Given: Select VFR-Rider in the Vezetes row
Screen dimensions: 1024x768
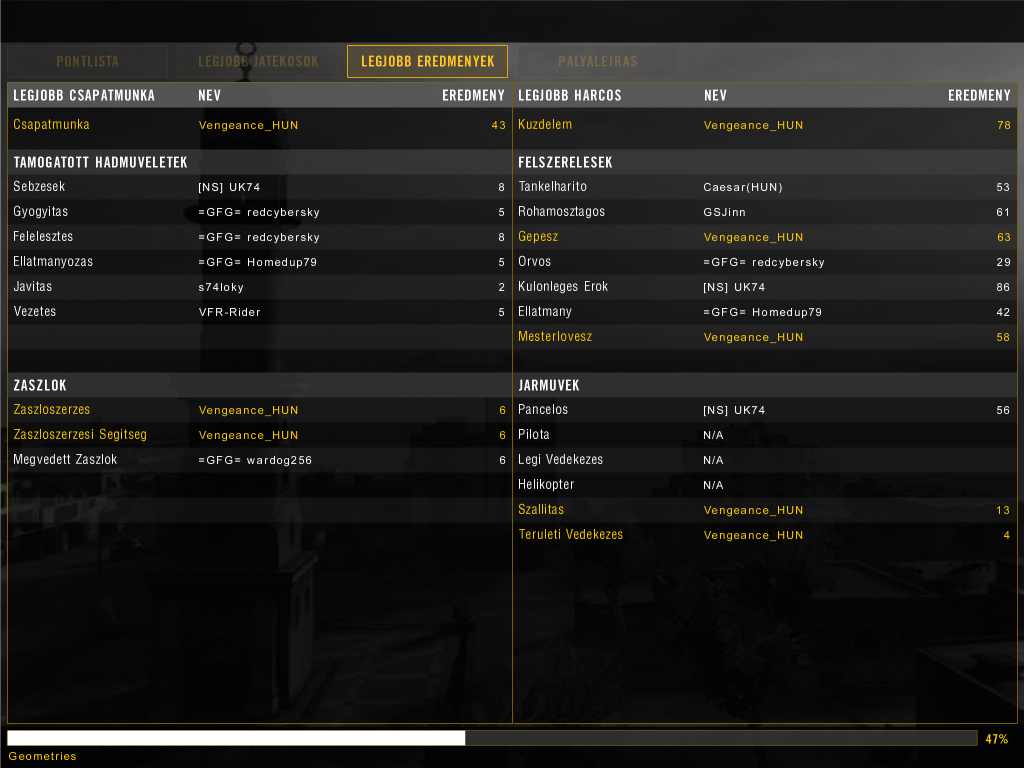Looking at the screenshot, I should [229, 312].
